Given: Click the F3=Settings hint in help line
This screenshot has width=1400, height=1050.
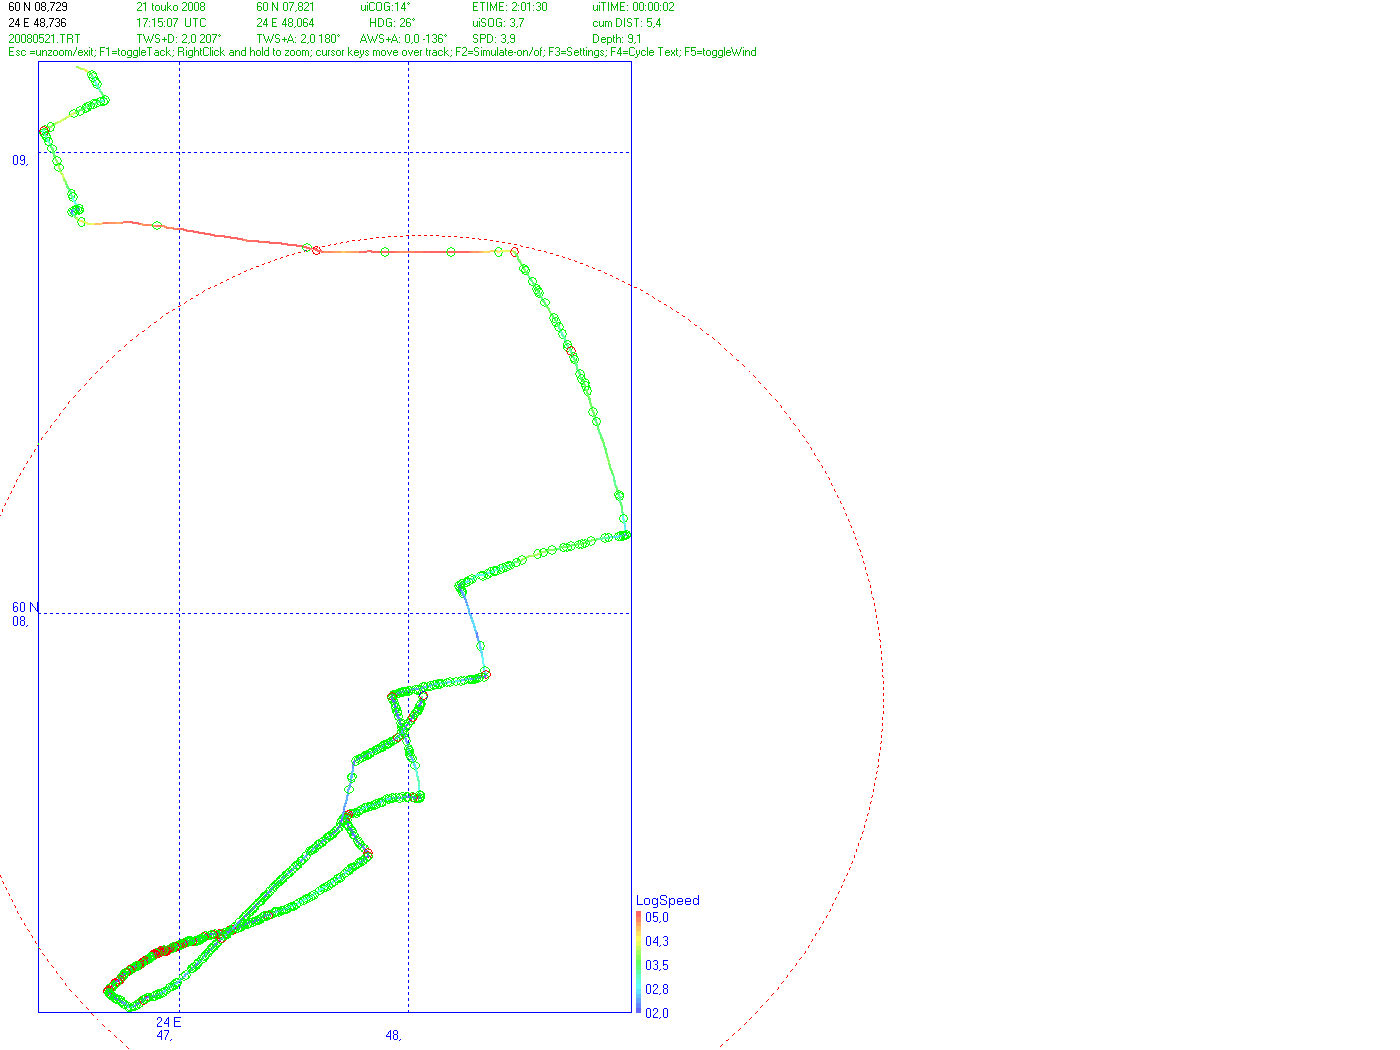Looking at the screenshot, I should 576,52.
